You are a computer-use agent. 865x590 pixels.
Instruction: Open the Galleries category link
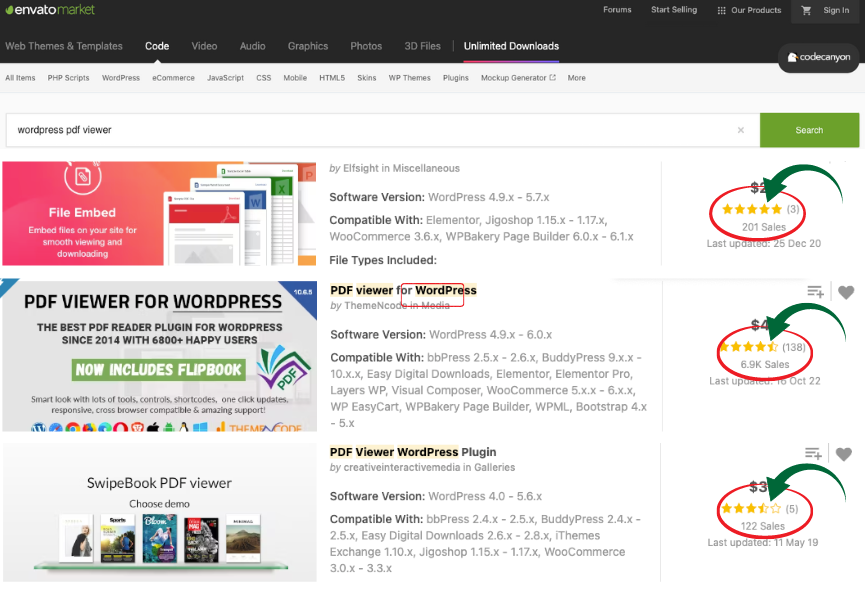tap(494, 468)
